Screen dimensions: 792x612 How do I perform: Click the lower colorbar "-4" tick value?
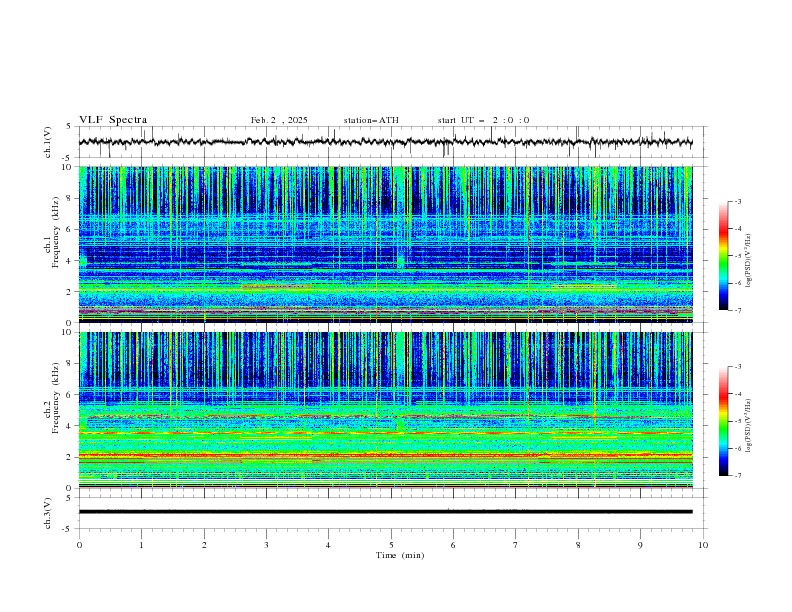tap(738, 394)
